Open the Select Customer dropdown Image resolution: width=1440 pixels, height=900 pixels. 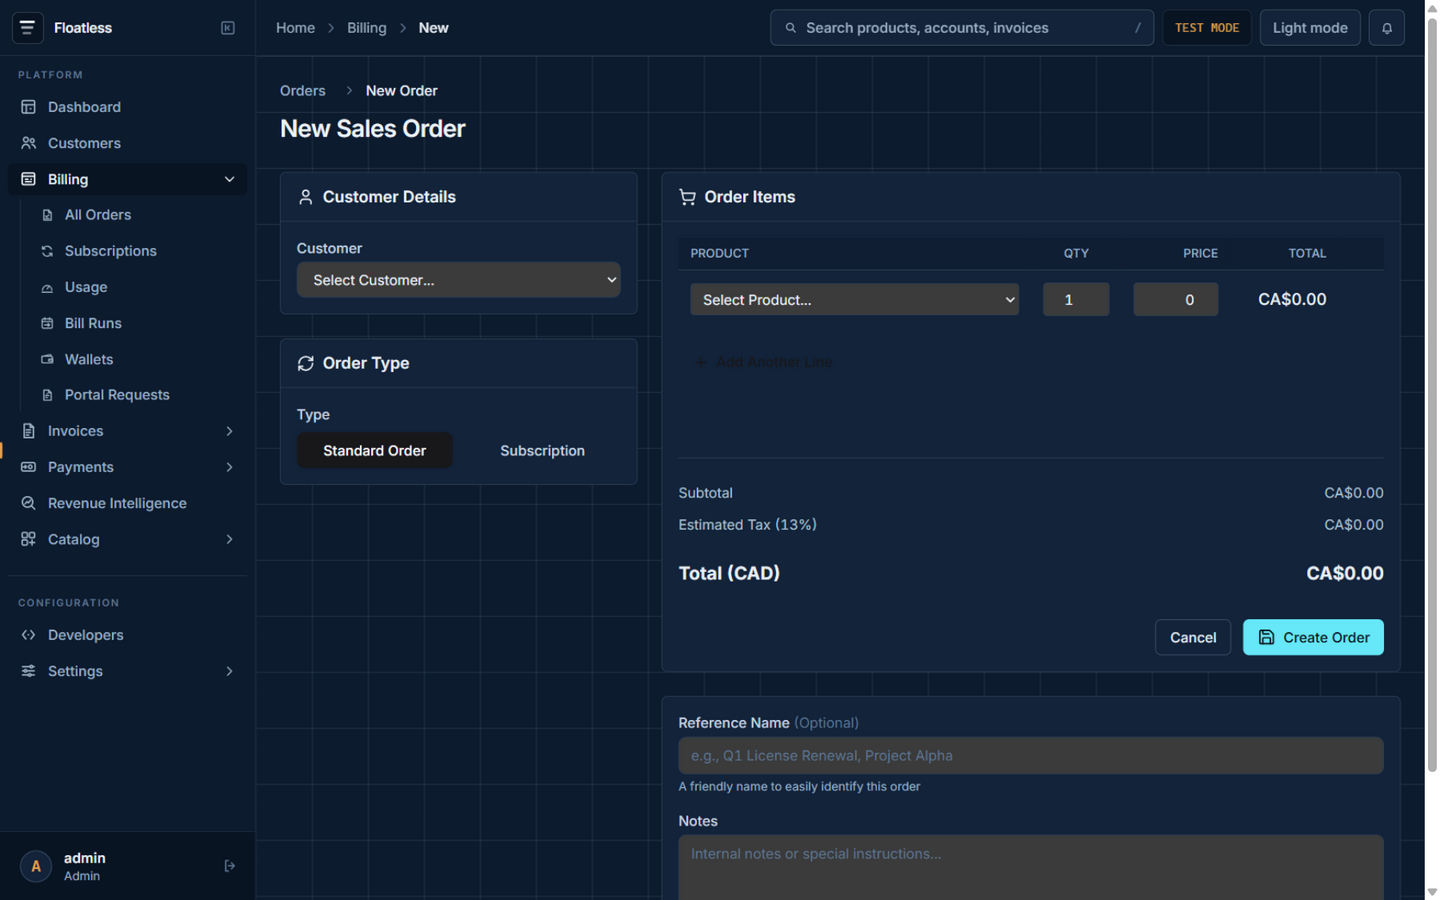tap(458, 280)
